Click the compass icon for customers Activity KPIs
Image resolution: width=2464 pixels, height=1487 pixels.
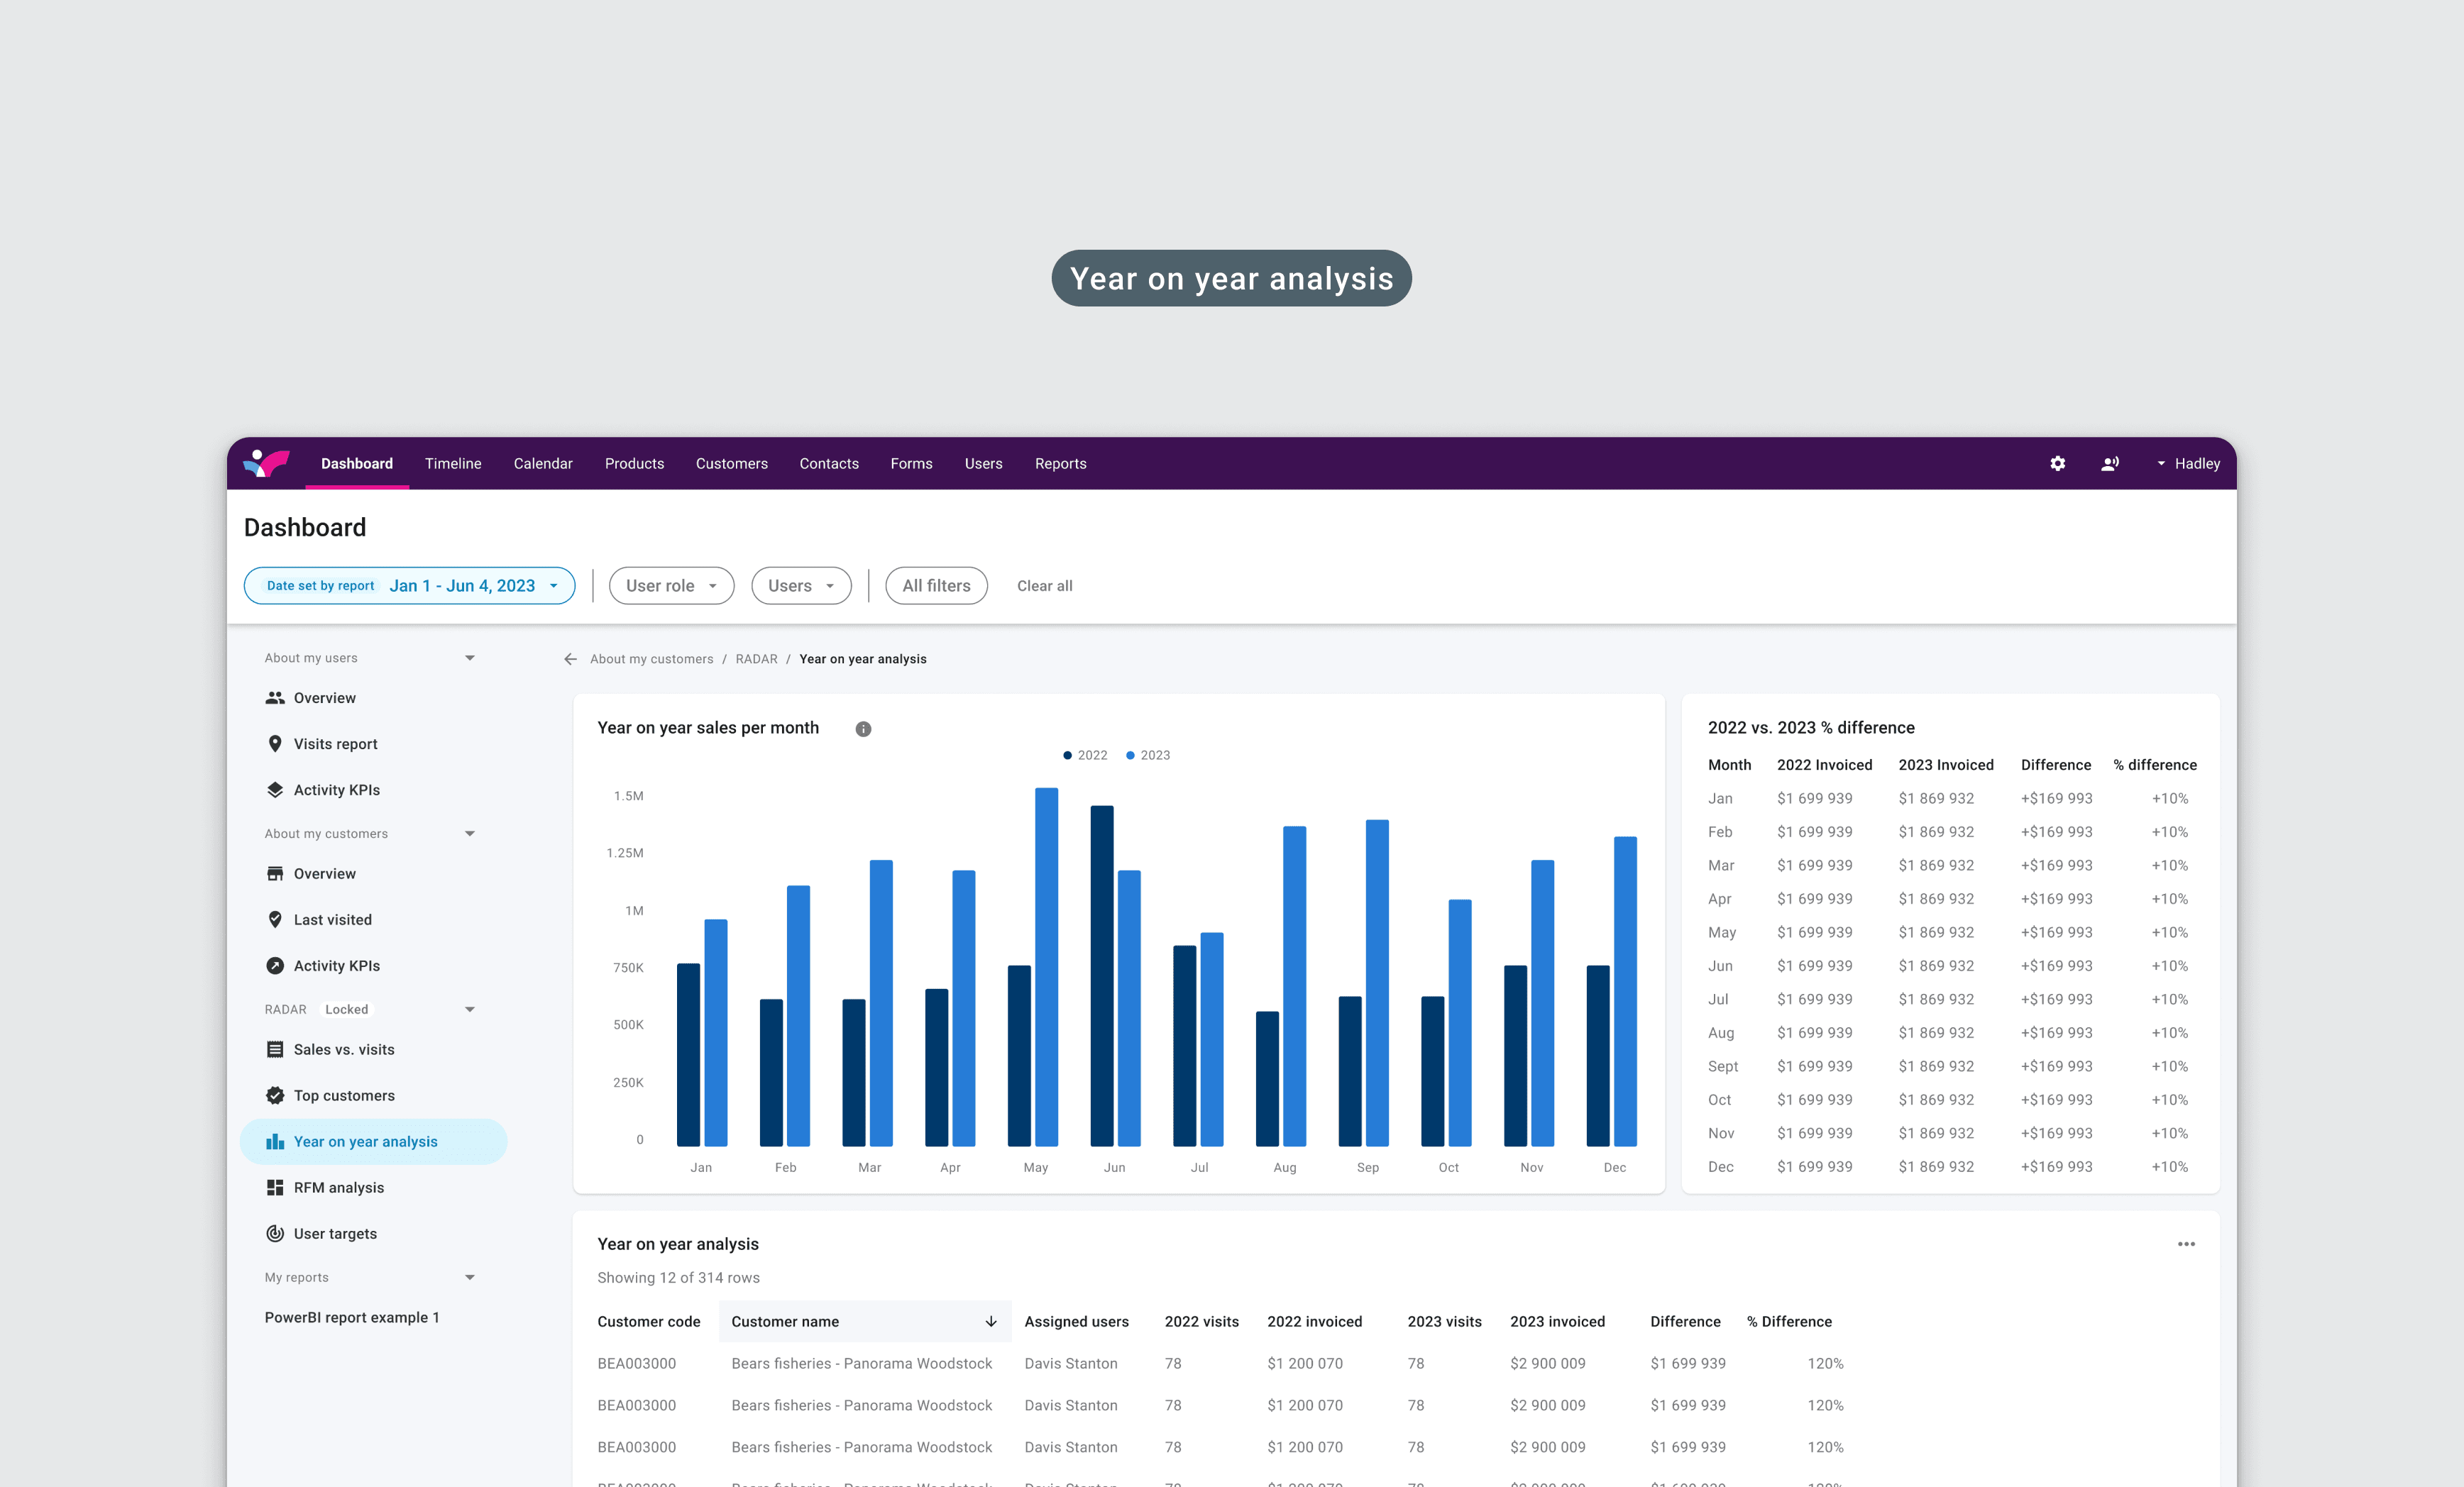[x=275, y=966]
